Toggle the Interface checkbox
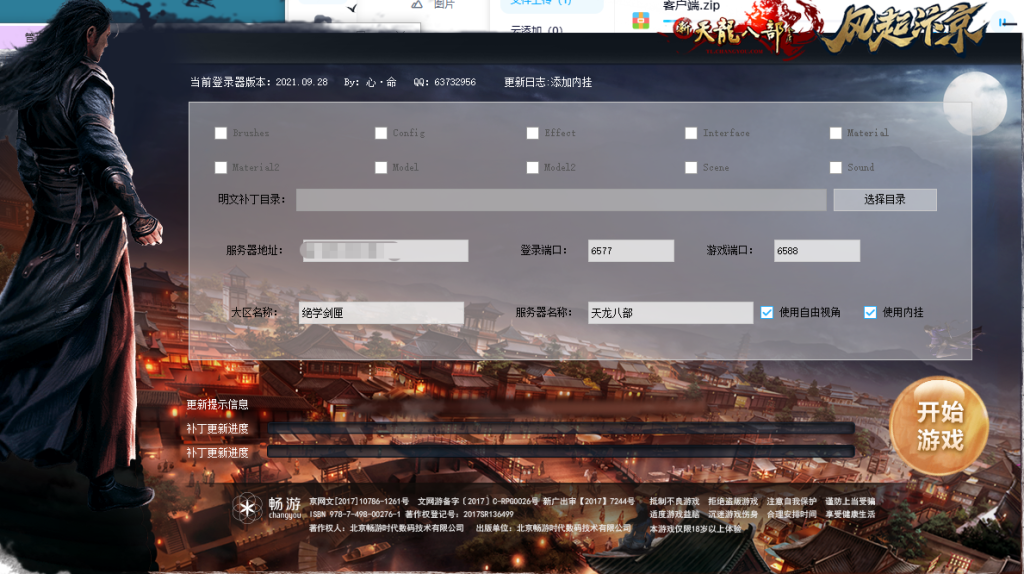The width and height of the screenshot is (1024, 574). pyautogui.click(x=691, y=133)
